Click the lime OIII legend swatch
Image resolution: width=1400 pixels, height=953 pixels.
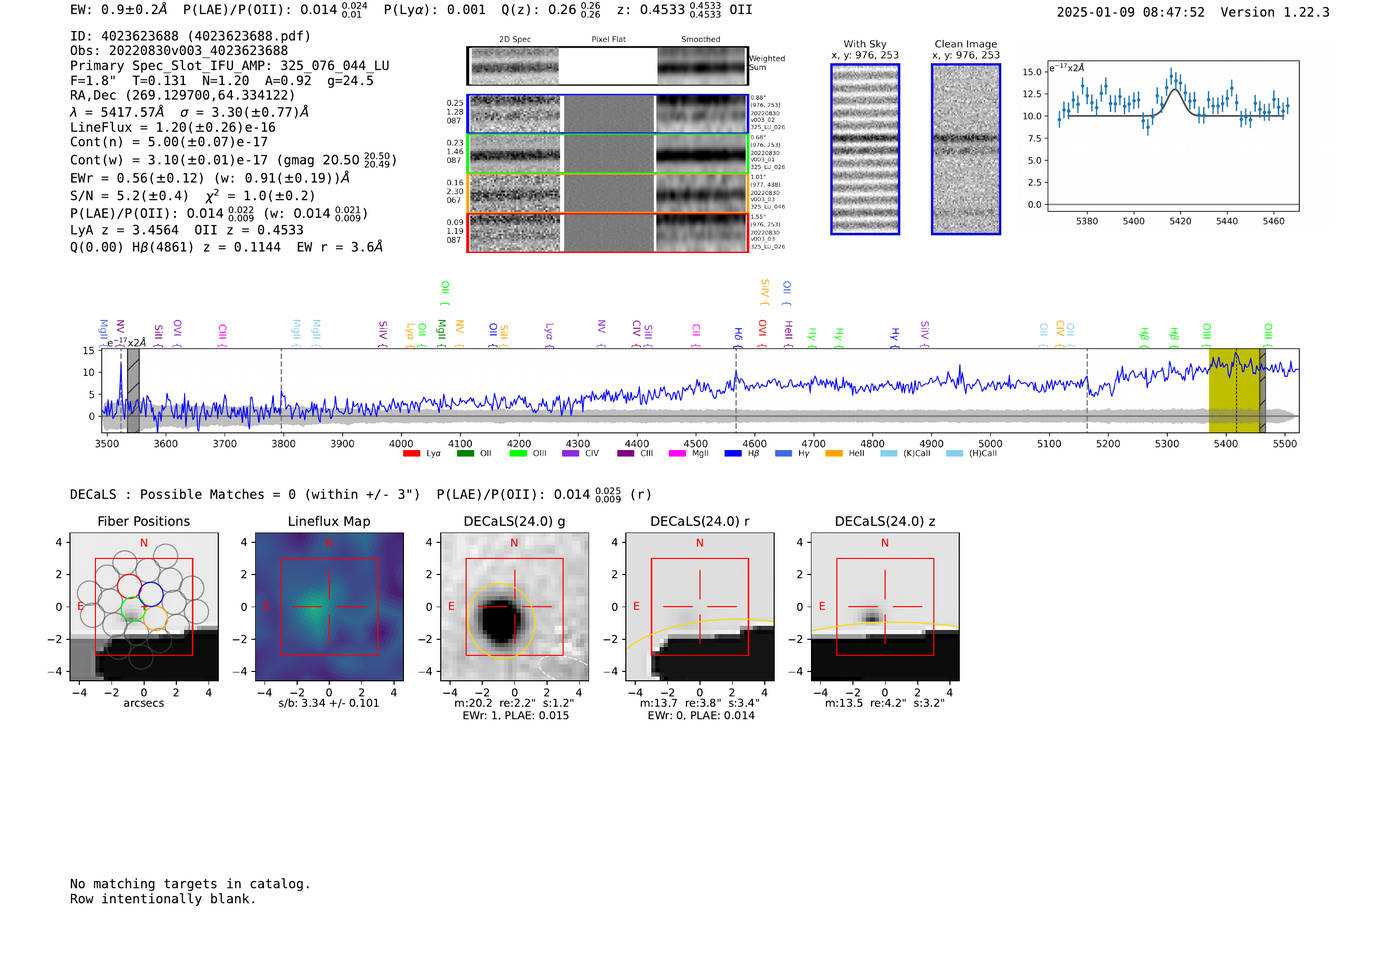pos(518,454)
